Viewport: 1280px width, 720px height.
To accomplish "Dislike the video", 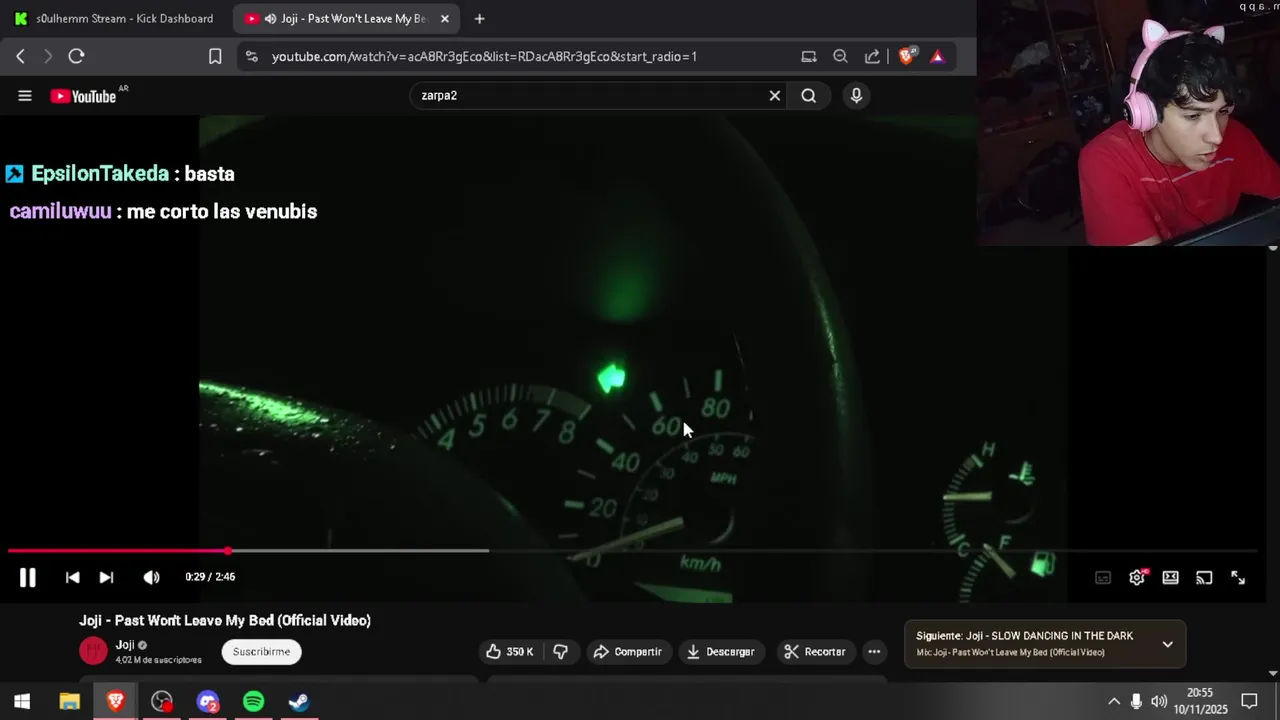I will coord(560,652).
